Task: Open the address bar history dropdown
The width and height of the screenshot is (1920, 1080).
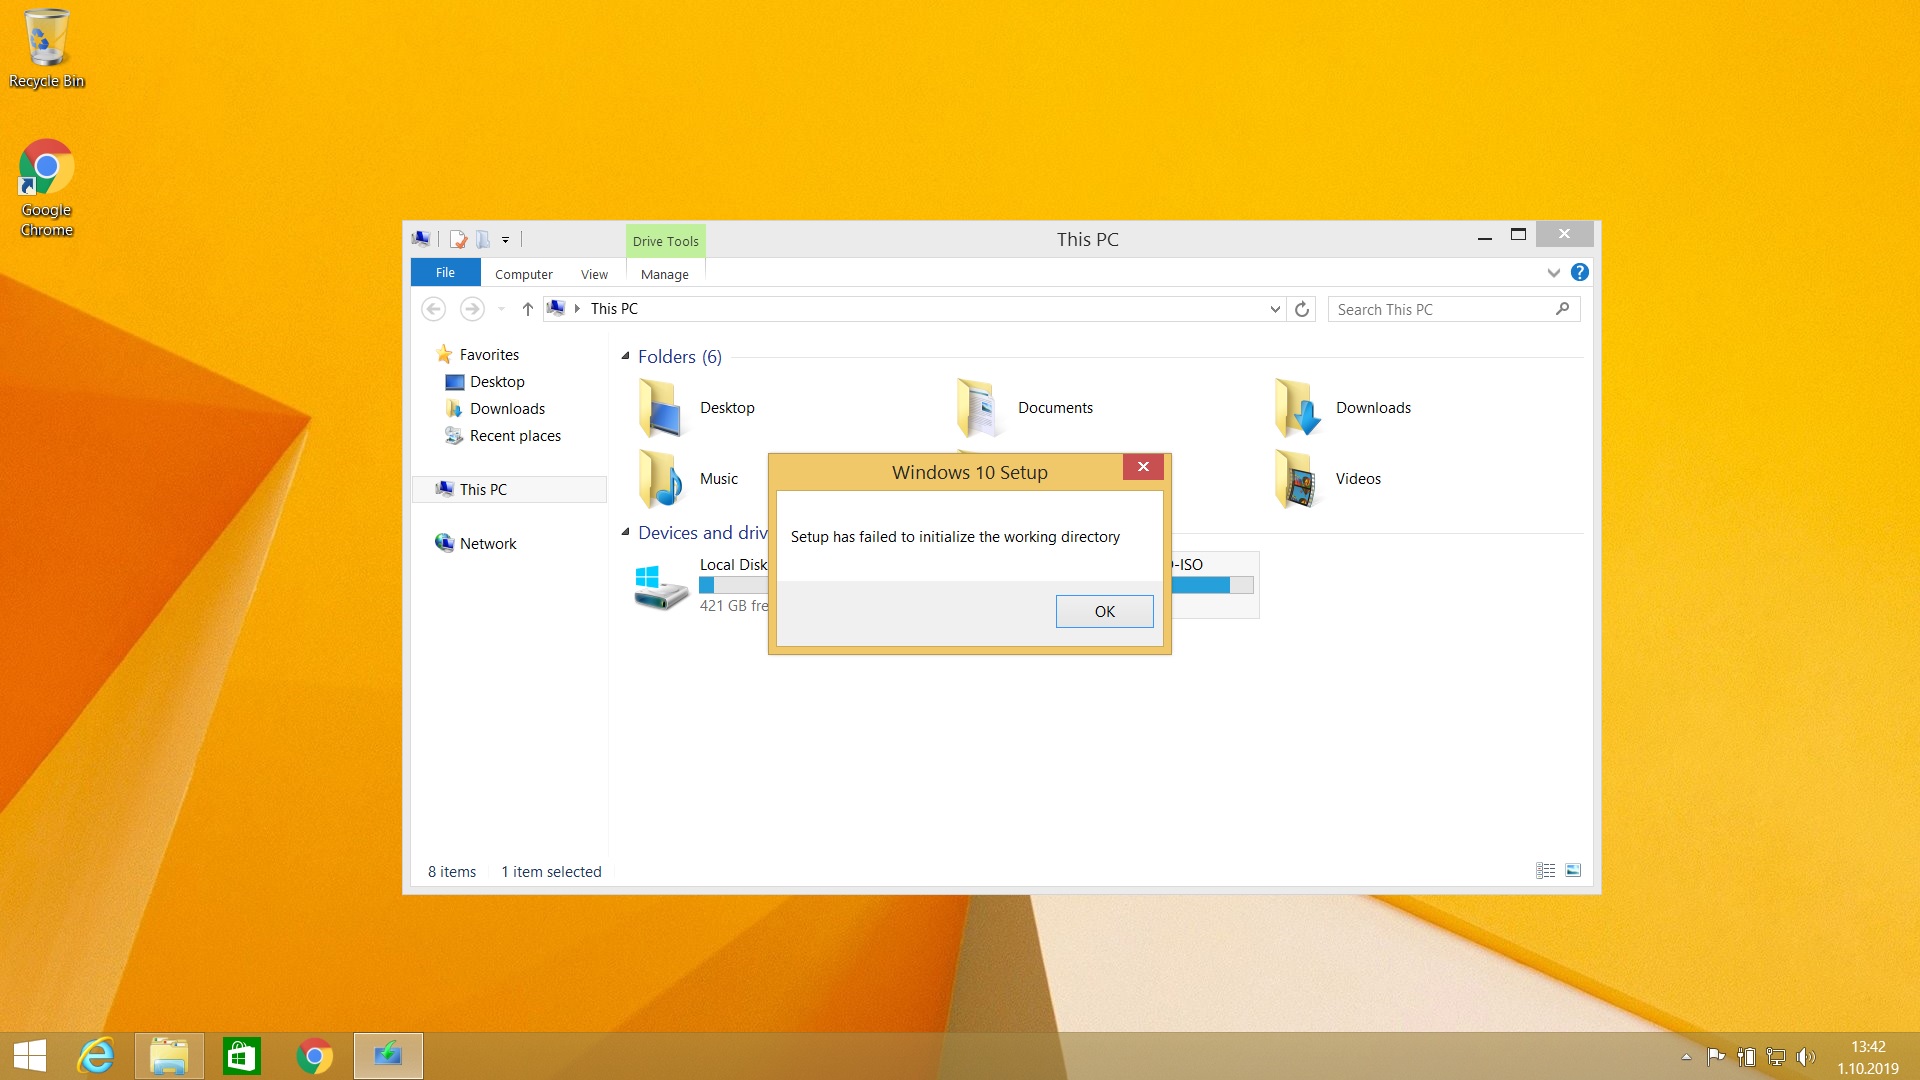Action: 1275,309
